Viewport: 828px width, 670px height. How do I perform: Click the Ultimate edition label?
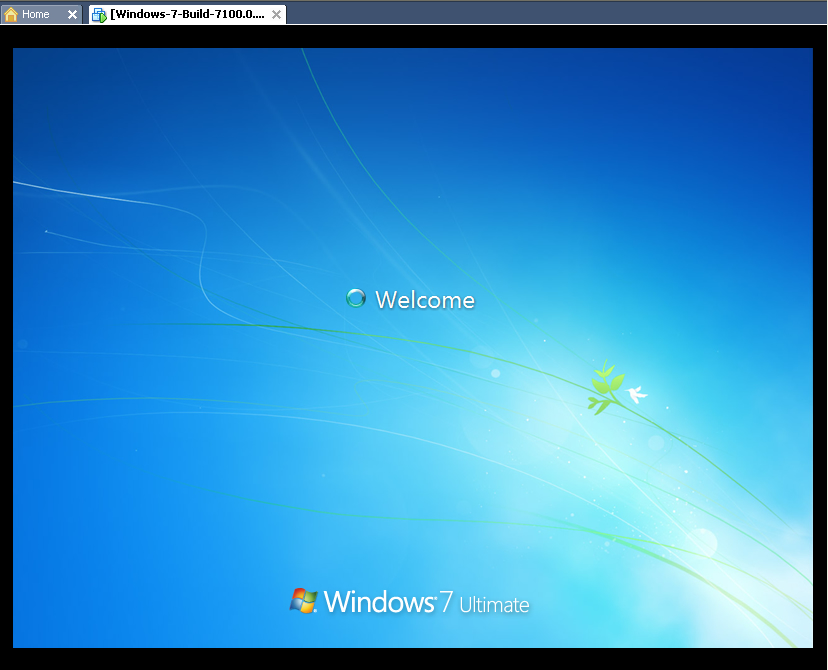click(494, 605)
